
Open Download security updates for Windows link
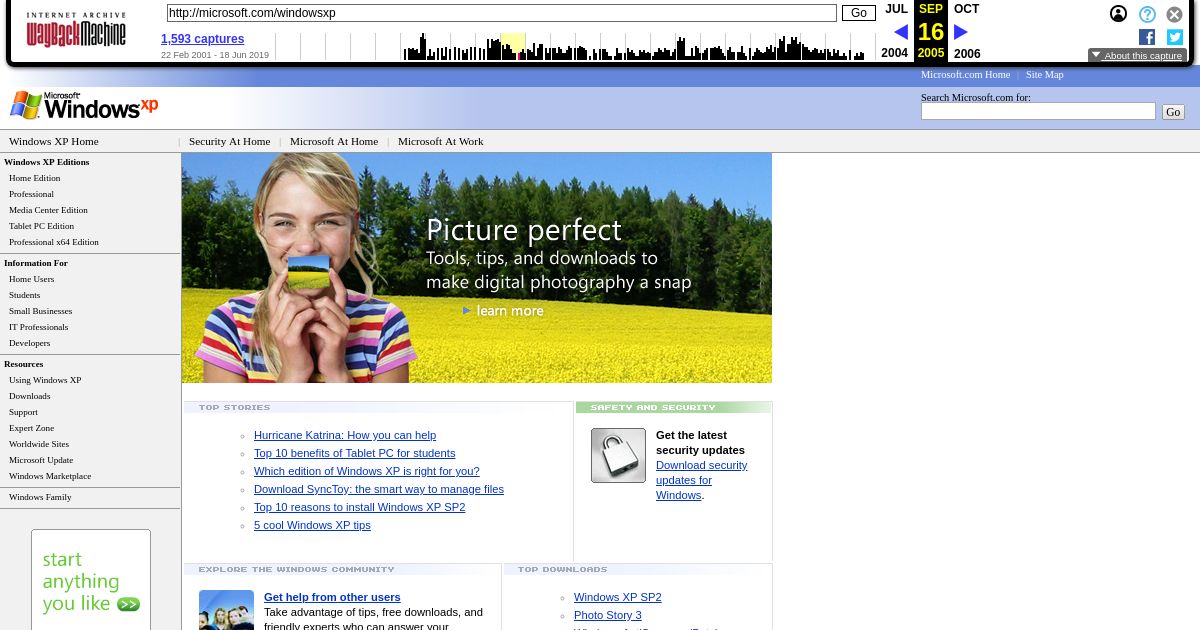[701, 480]
